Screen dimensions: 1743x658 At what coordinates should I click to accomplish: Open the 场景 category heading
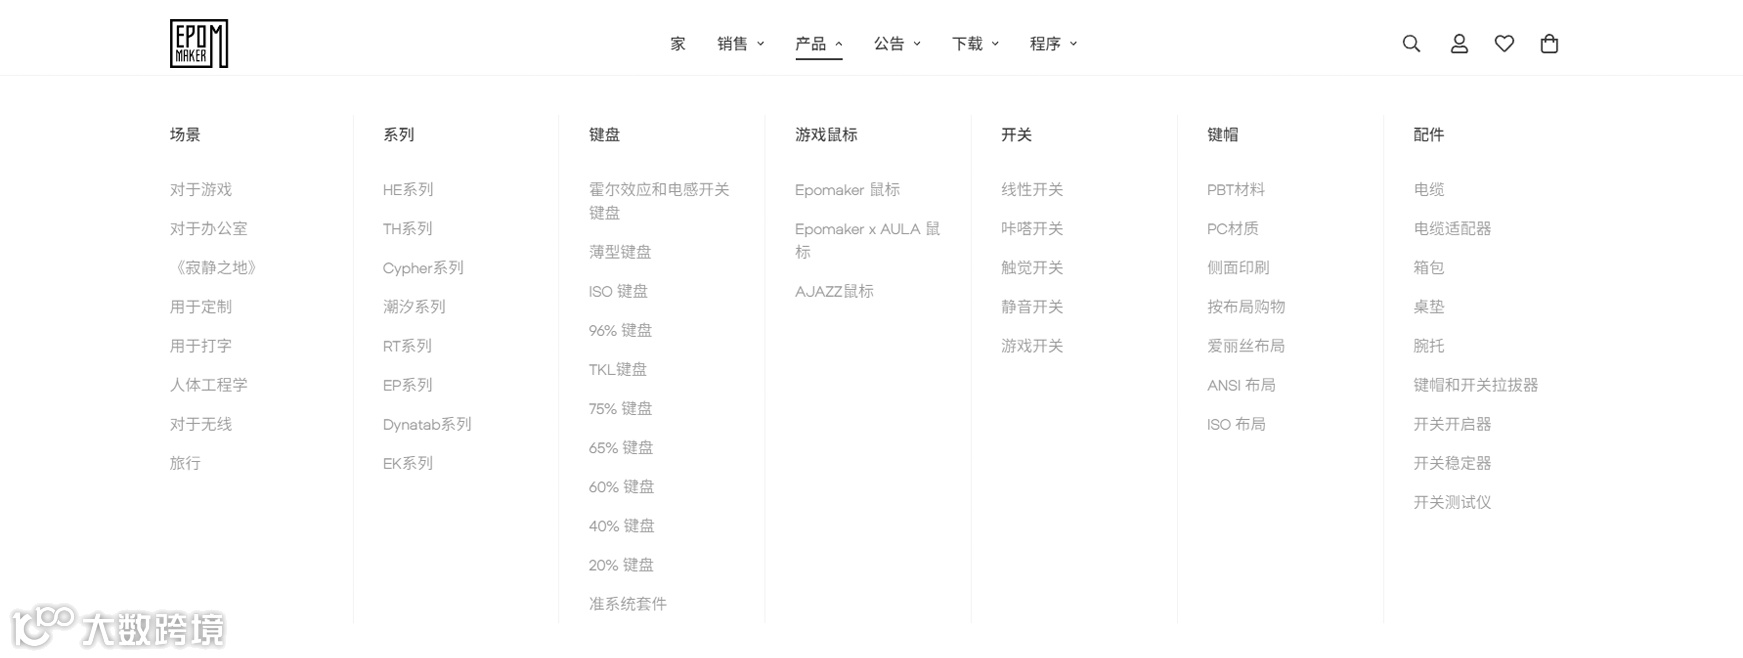pyautogui.click(x=185, y=135)
